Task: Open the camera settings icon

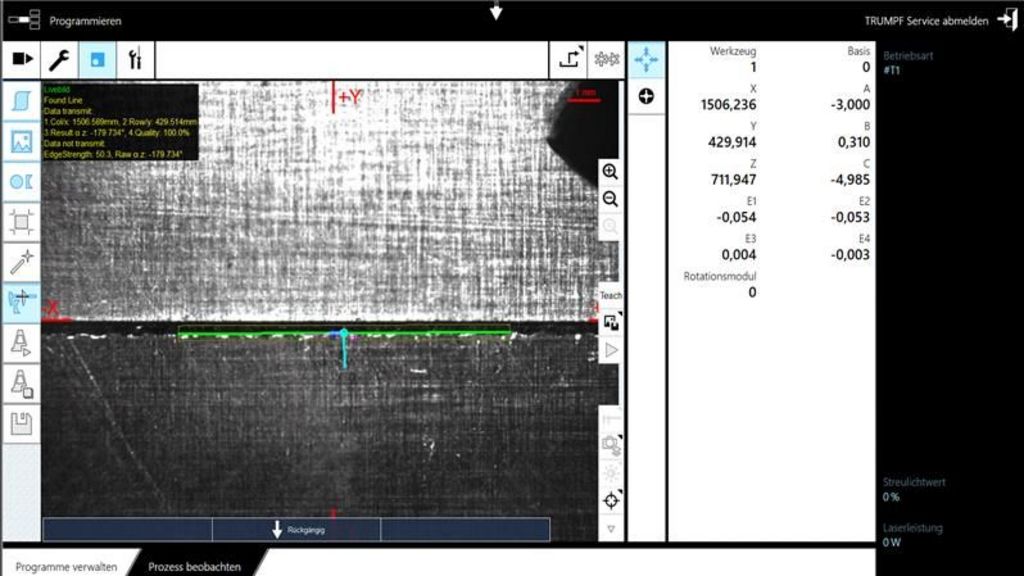Action: tap(611, 445)
